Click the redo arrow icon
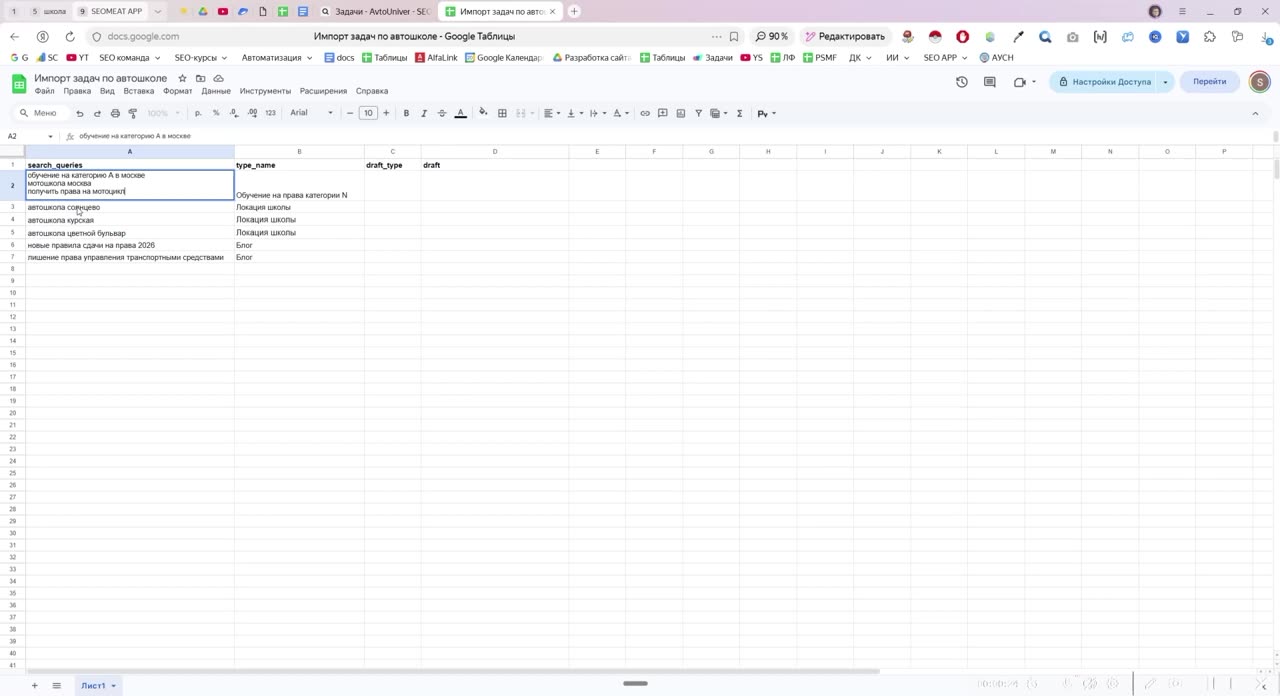The height and width of the screenshot is (696, 1280). [x=97, y=113]
